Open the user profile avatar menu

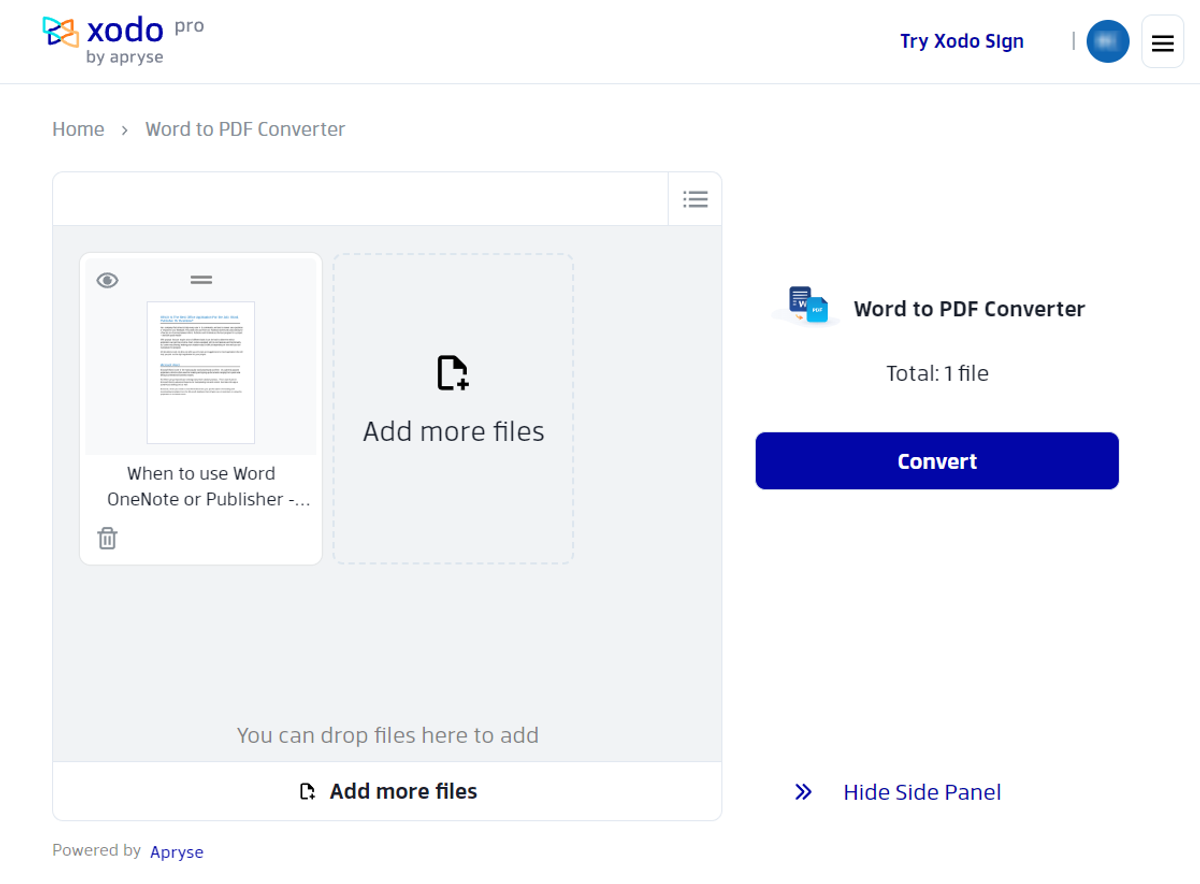click(x=1108, y=41)
